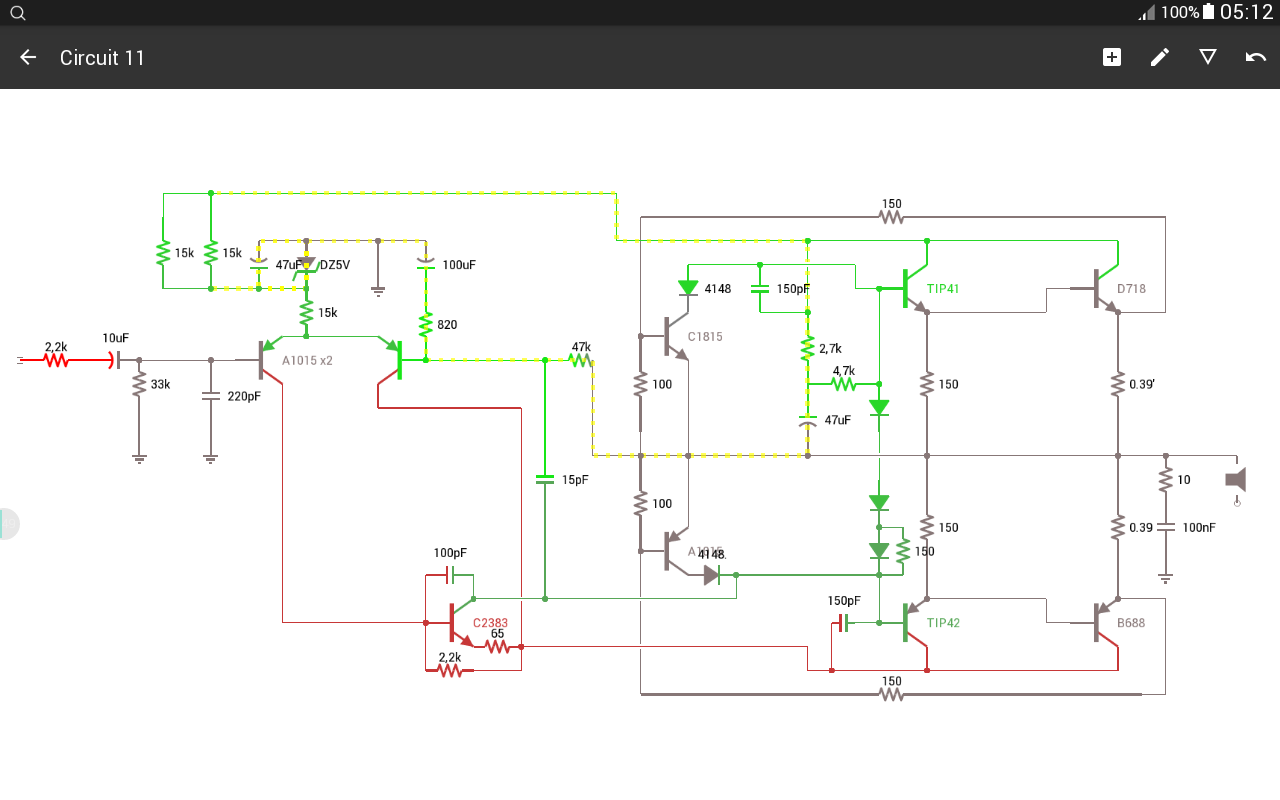Tap the add component plus icon
This screenshot has width=1280, height=800.
(1112, 57)
